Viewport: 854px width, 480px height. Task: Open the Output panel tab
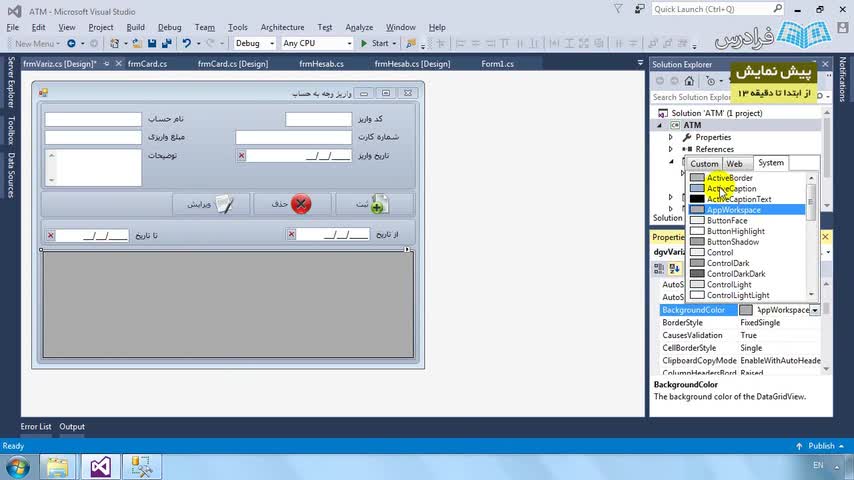tap(72, 427)
